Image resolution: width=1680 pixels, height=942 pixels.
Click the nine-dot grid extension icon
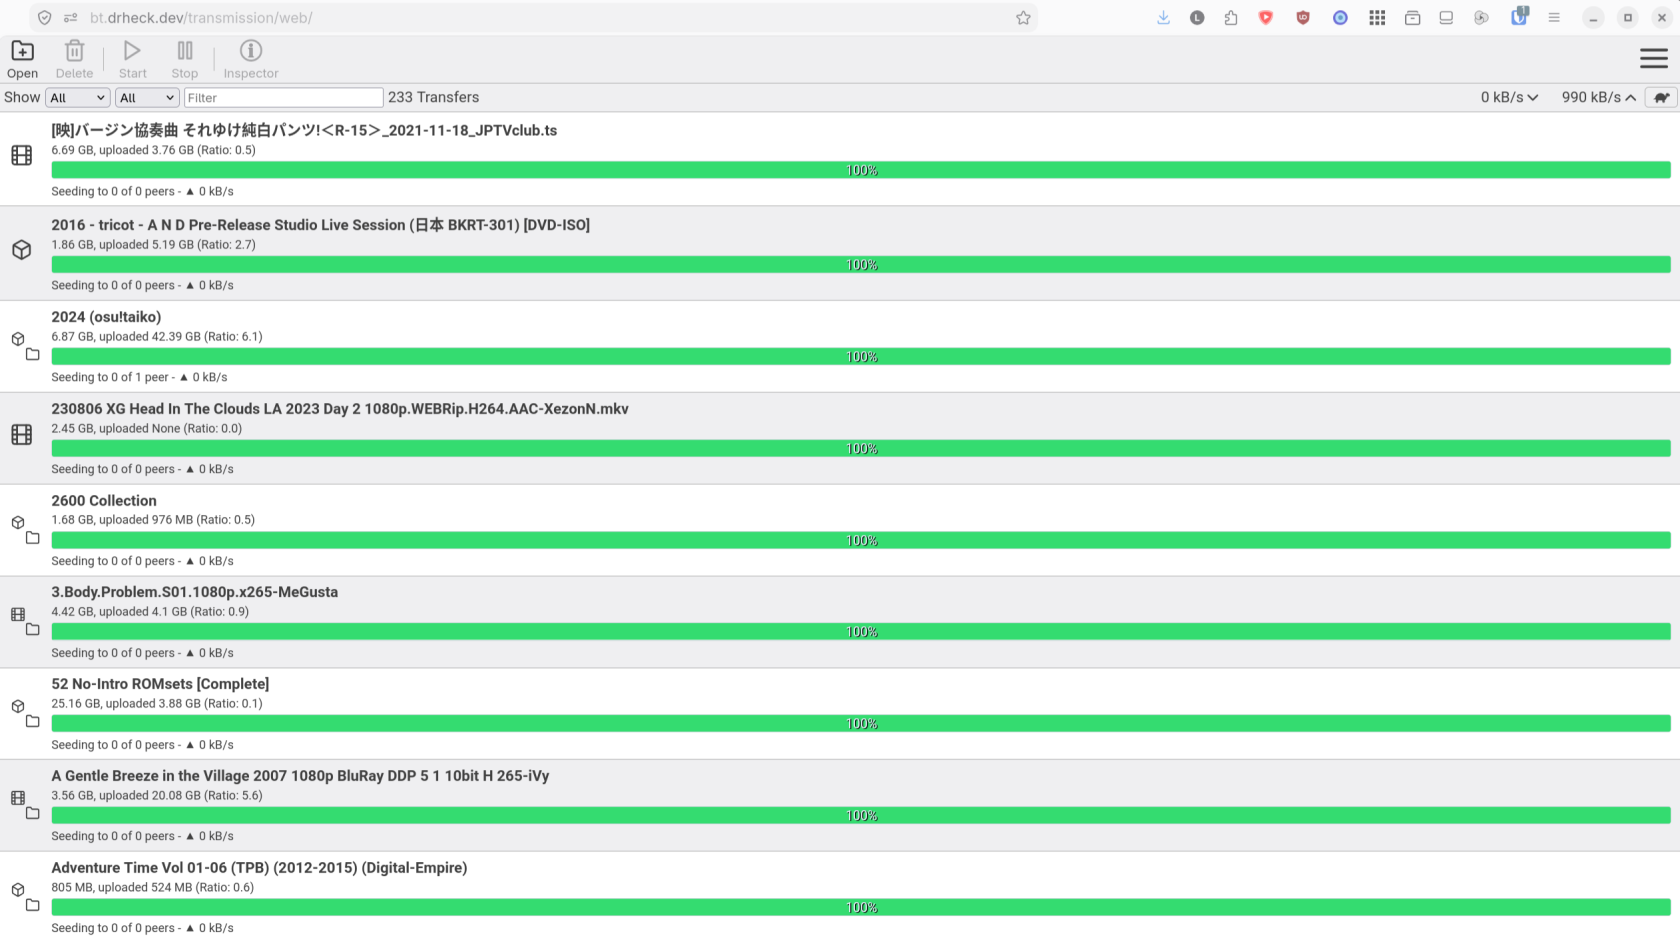coord(1377,18)
